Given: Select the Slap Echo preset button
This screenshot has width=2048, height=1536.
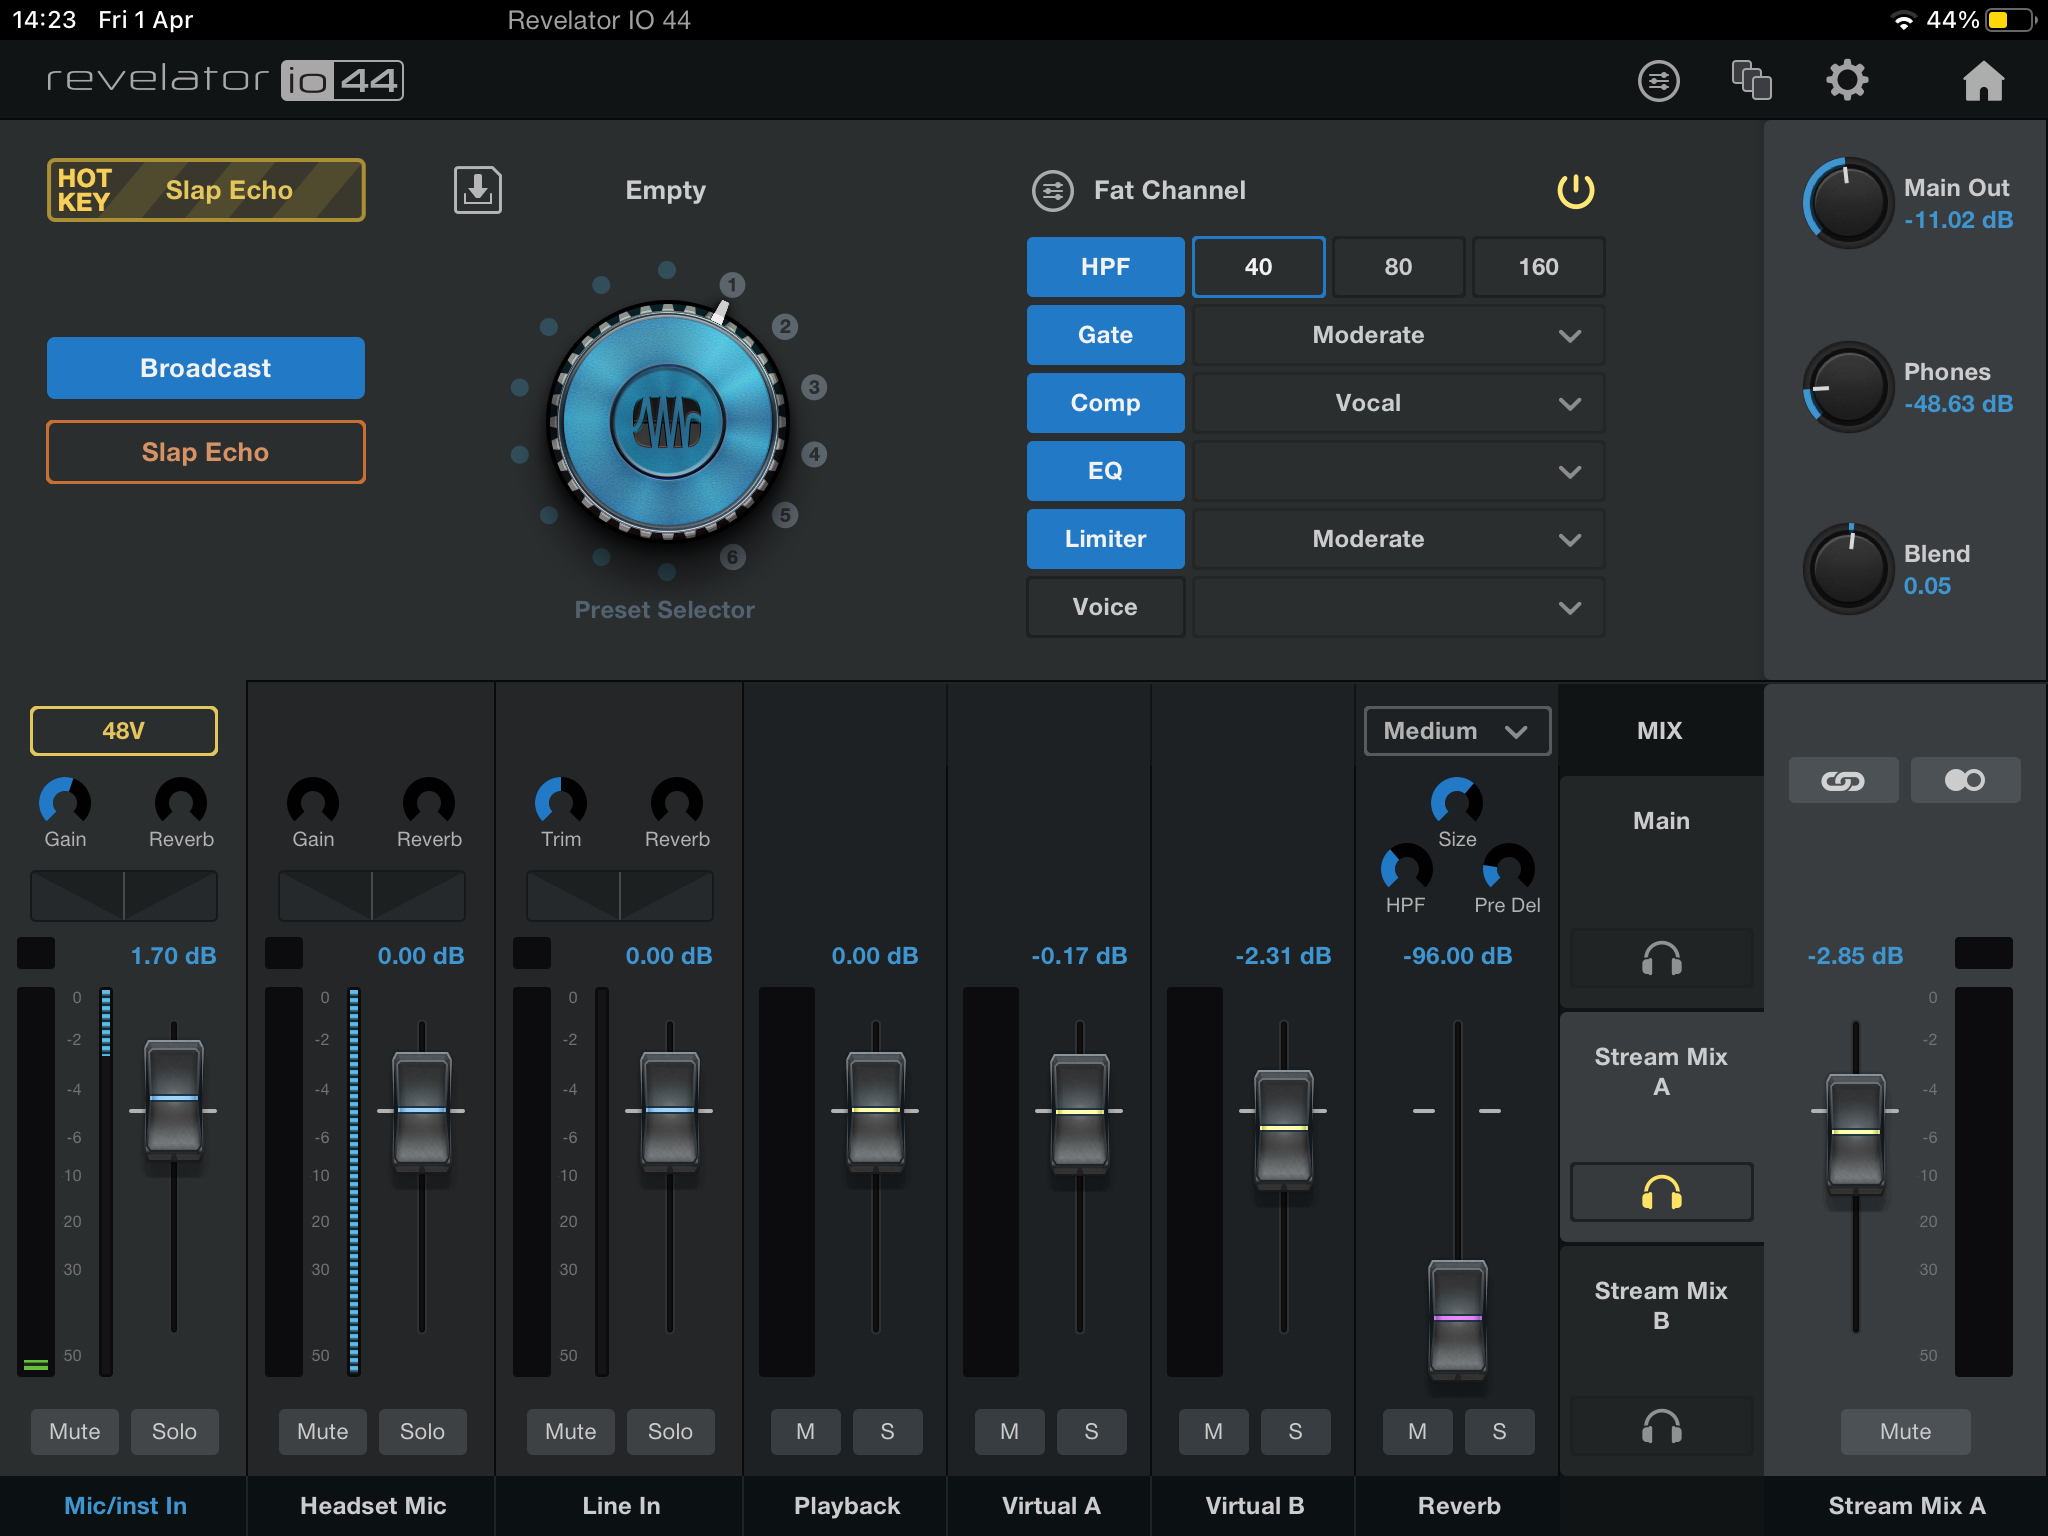Looking at the screenshot, I should (x=205, y=452).
